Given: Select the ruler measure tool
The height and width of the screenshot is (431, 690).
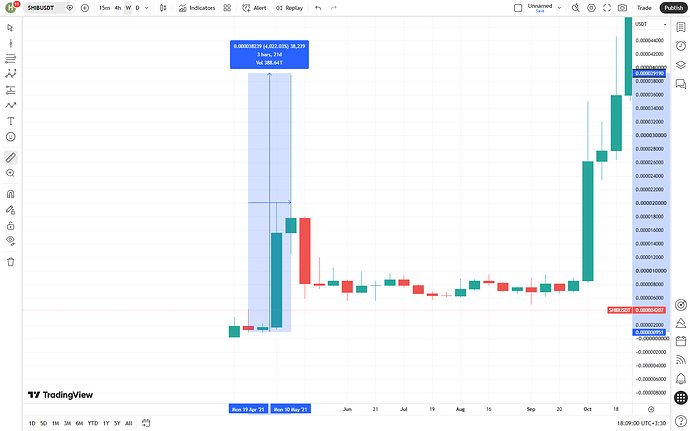Looking at the screenshot, I should [x=11, y=157].
